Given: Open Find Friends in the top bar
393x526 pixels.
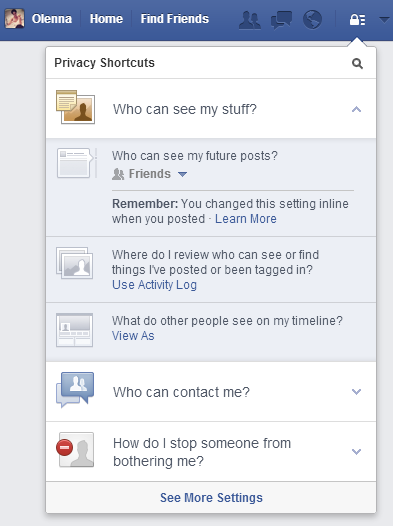Looking at the screenshot, I should pos(175,19).
